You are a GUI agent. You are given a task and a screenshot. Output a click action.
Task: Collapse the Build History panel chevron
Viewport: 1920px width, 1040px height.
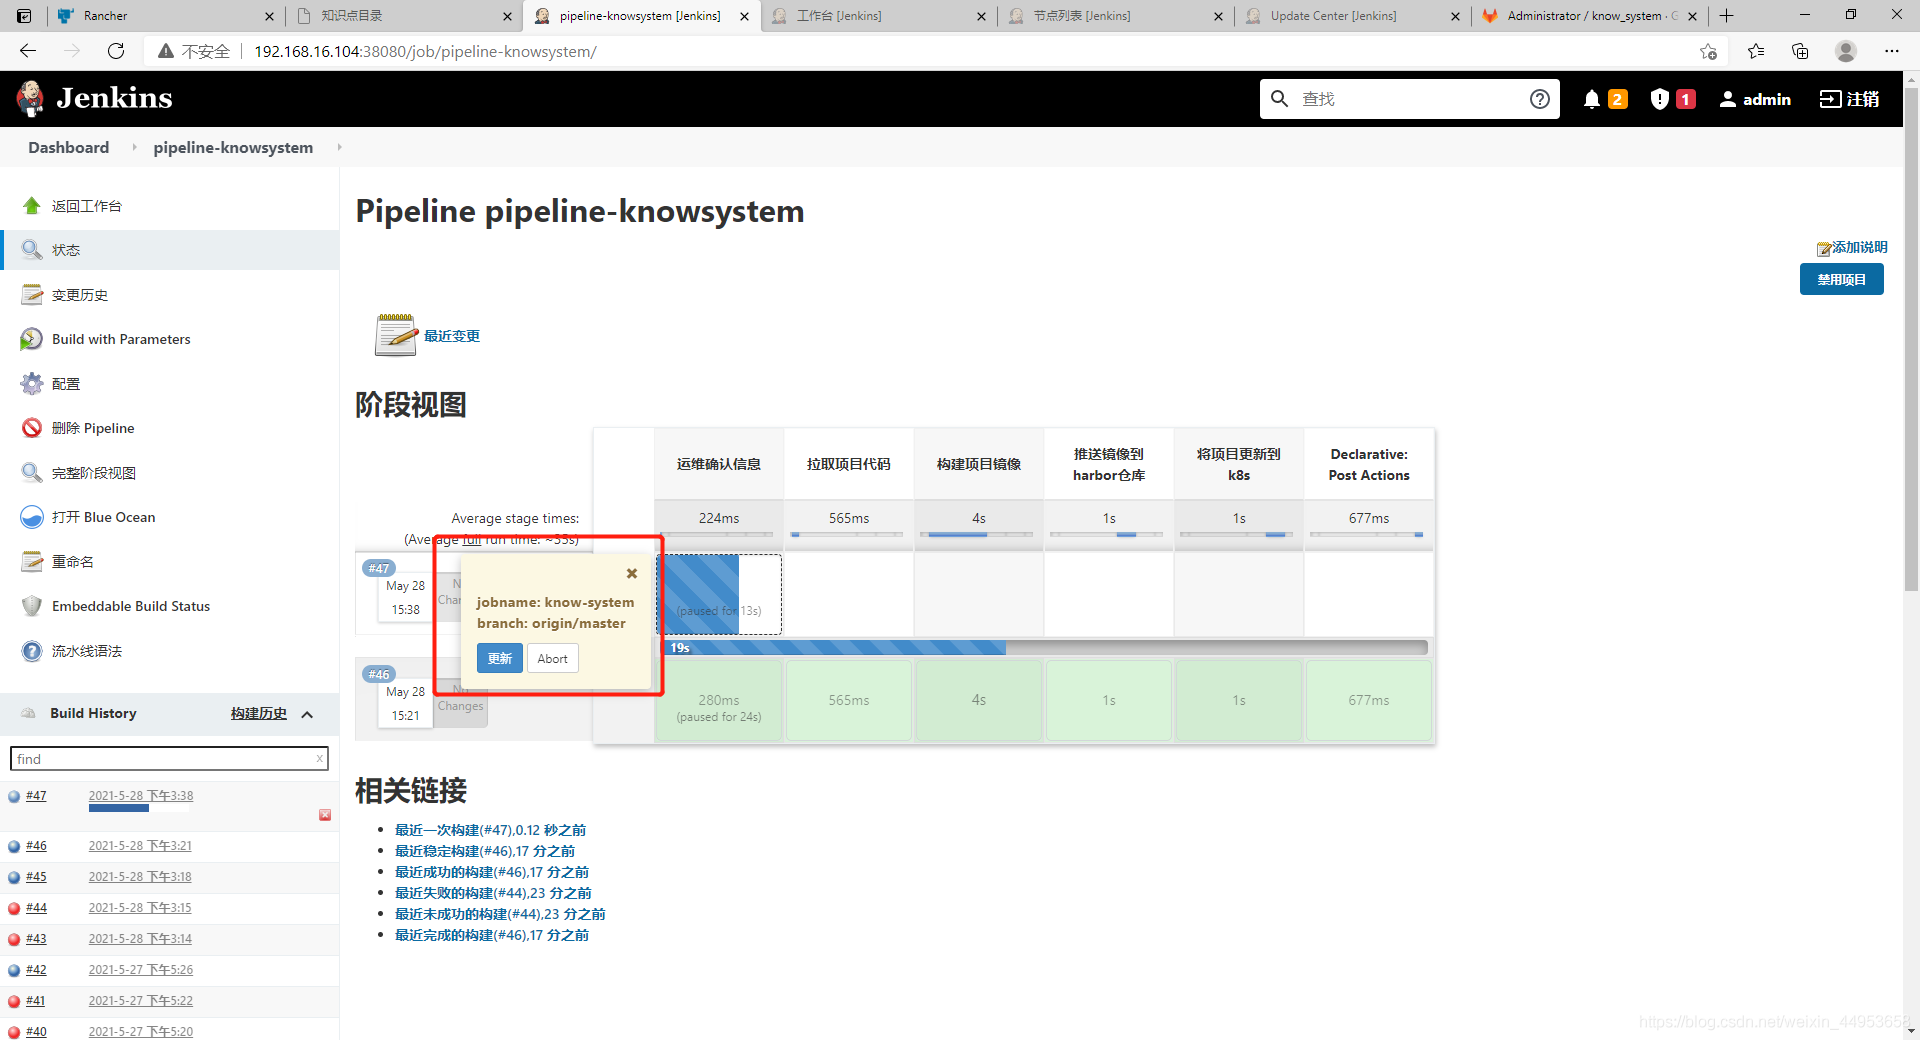click(307, 714)
